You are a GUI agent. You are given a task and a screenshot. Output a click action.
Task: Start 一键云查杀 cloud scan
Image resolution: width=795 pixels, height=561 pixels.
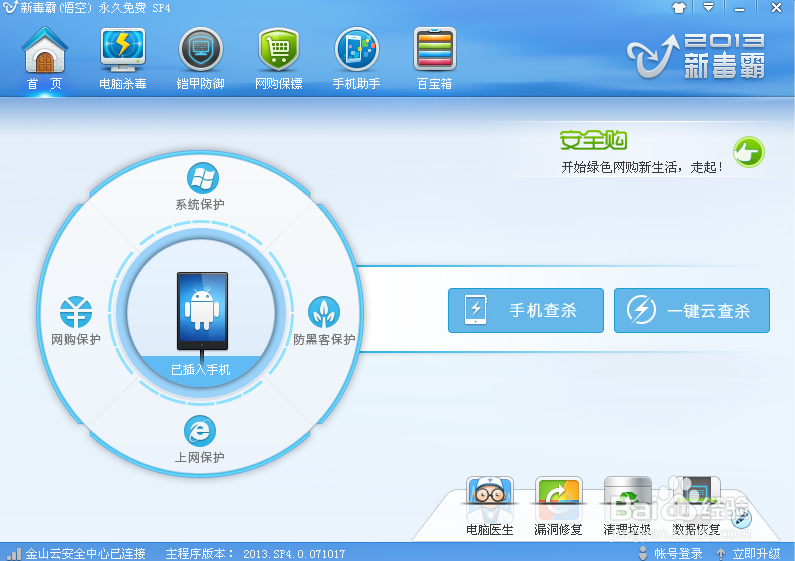click(x=692, y=310)
